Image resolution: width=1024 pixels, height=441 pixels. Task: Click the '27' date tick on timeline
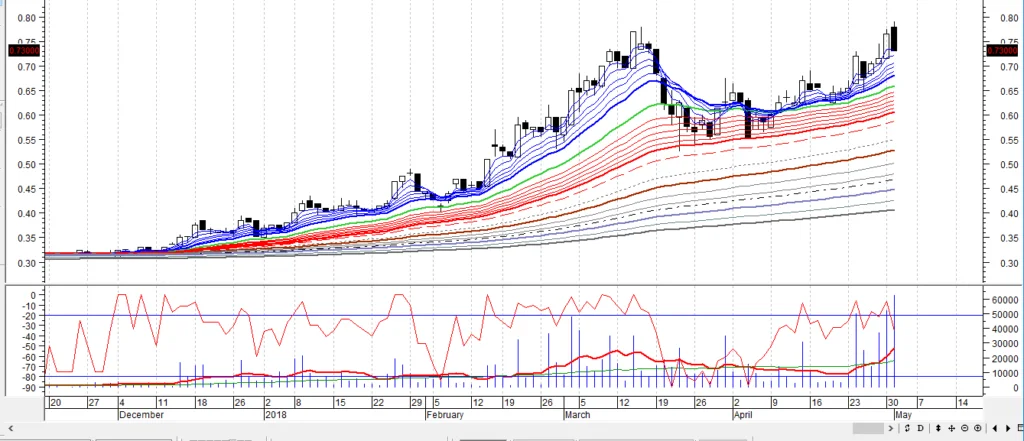pyautogui.click(x=93, y=402)
